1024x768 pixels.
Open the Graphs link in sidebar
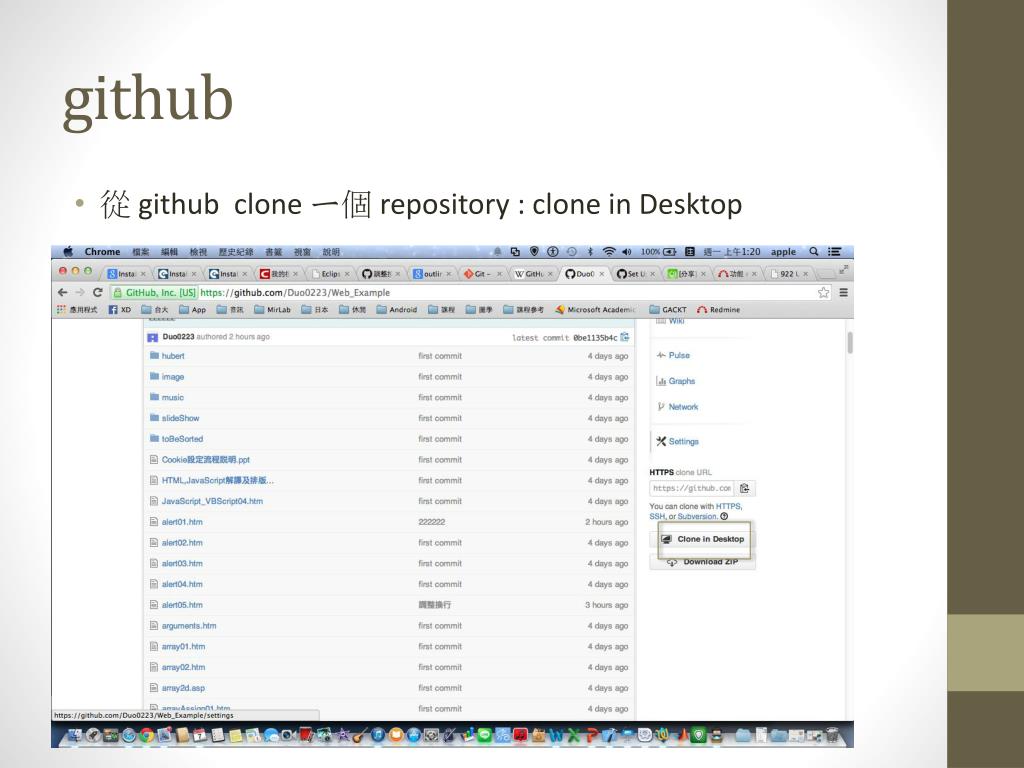[x=682, y=381]
